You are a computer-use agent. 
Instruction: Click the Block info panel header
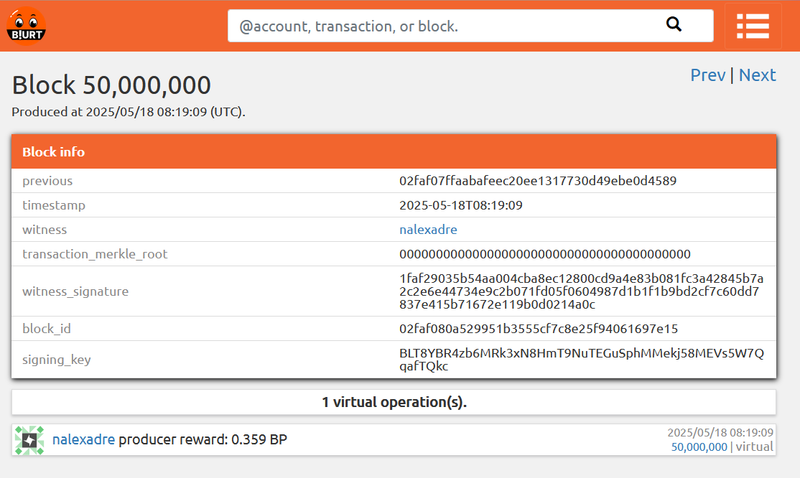[x=394, y=152]
